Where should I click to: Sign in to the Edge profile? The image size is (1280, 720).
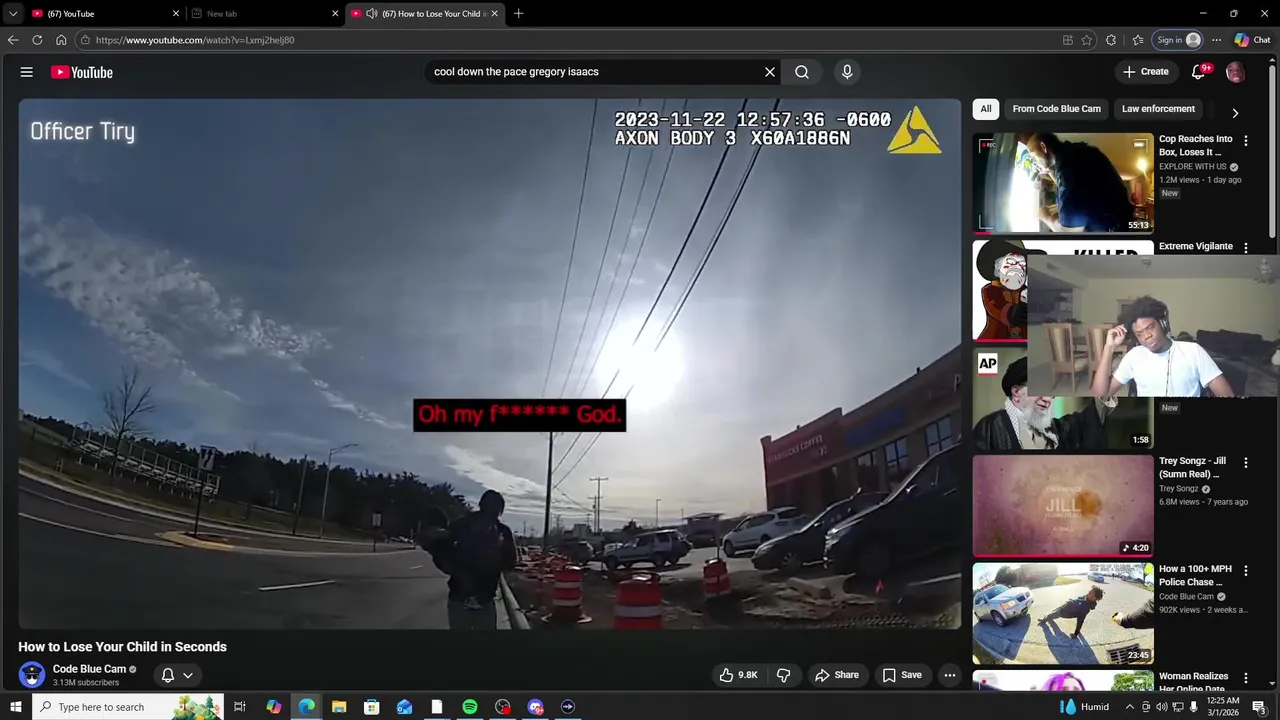click(x=1177, y=40)
